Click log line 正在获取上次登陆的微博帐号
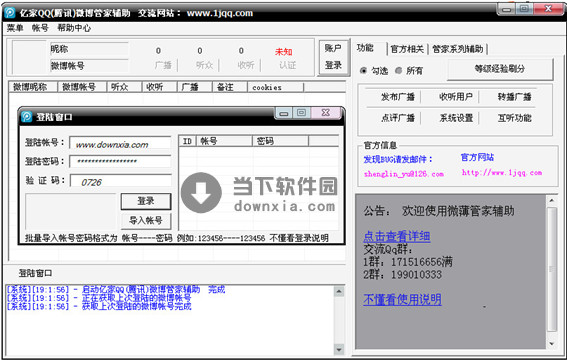 coord(99,298)
